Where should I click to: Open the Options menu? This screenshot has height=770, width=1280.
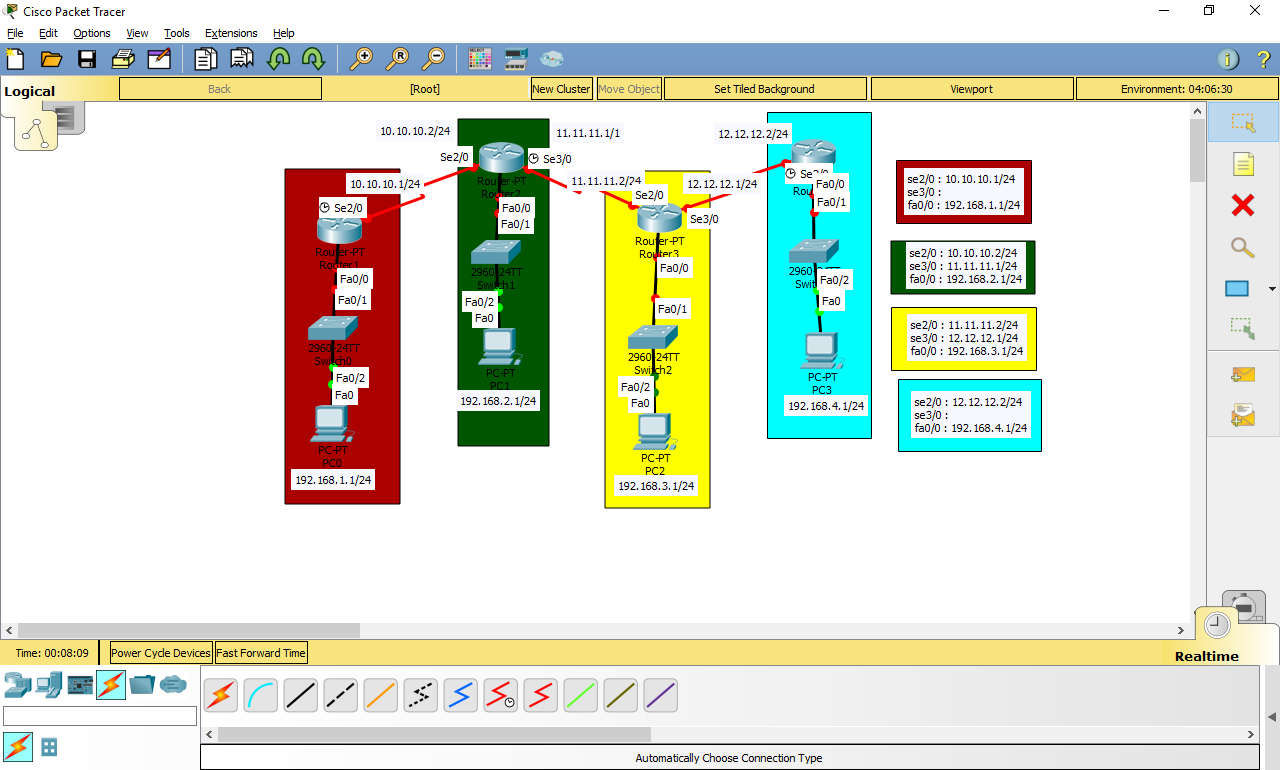[92, 33]
